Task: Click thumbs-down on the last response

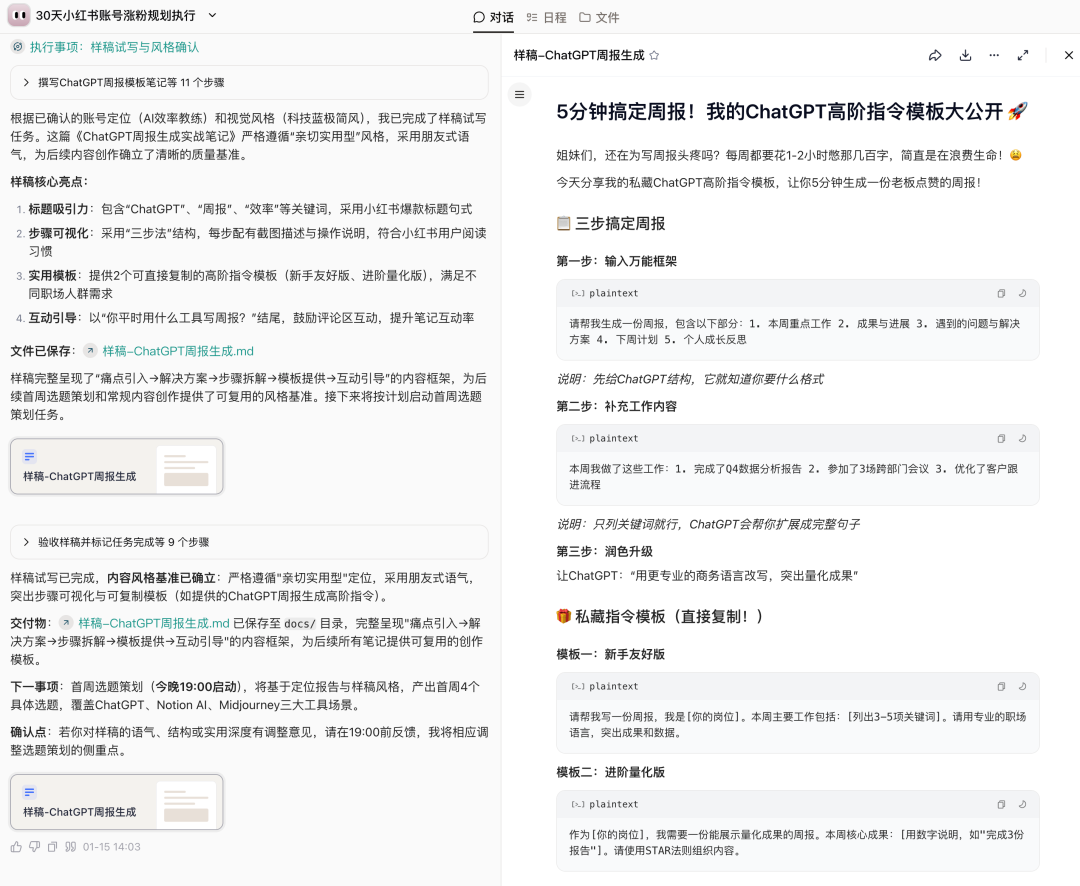Action: 35,847
